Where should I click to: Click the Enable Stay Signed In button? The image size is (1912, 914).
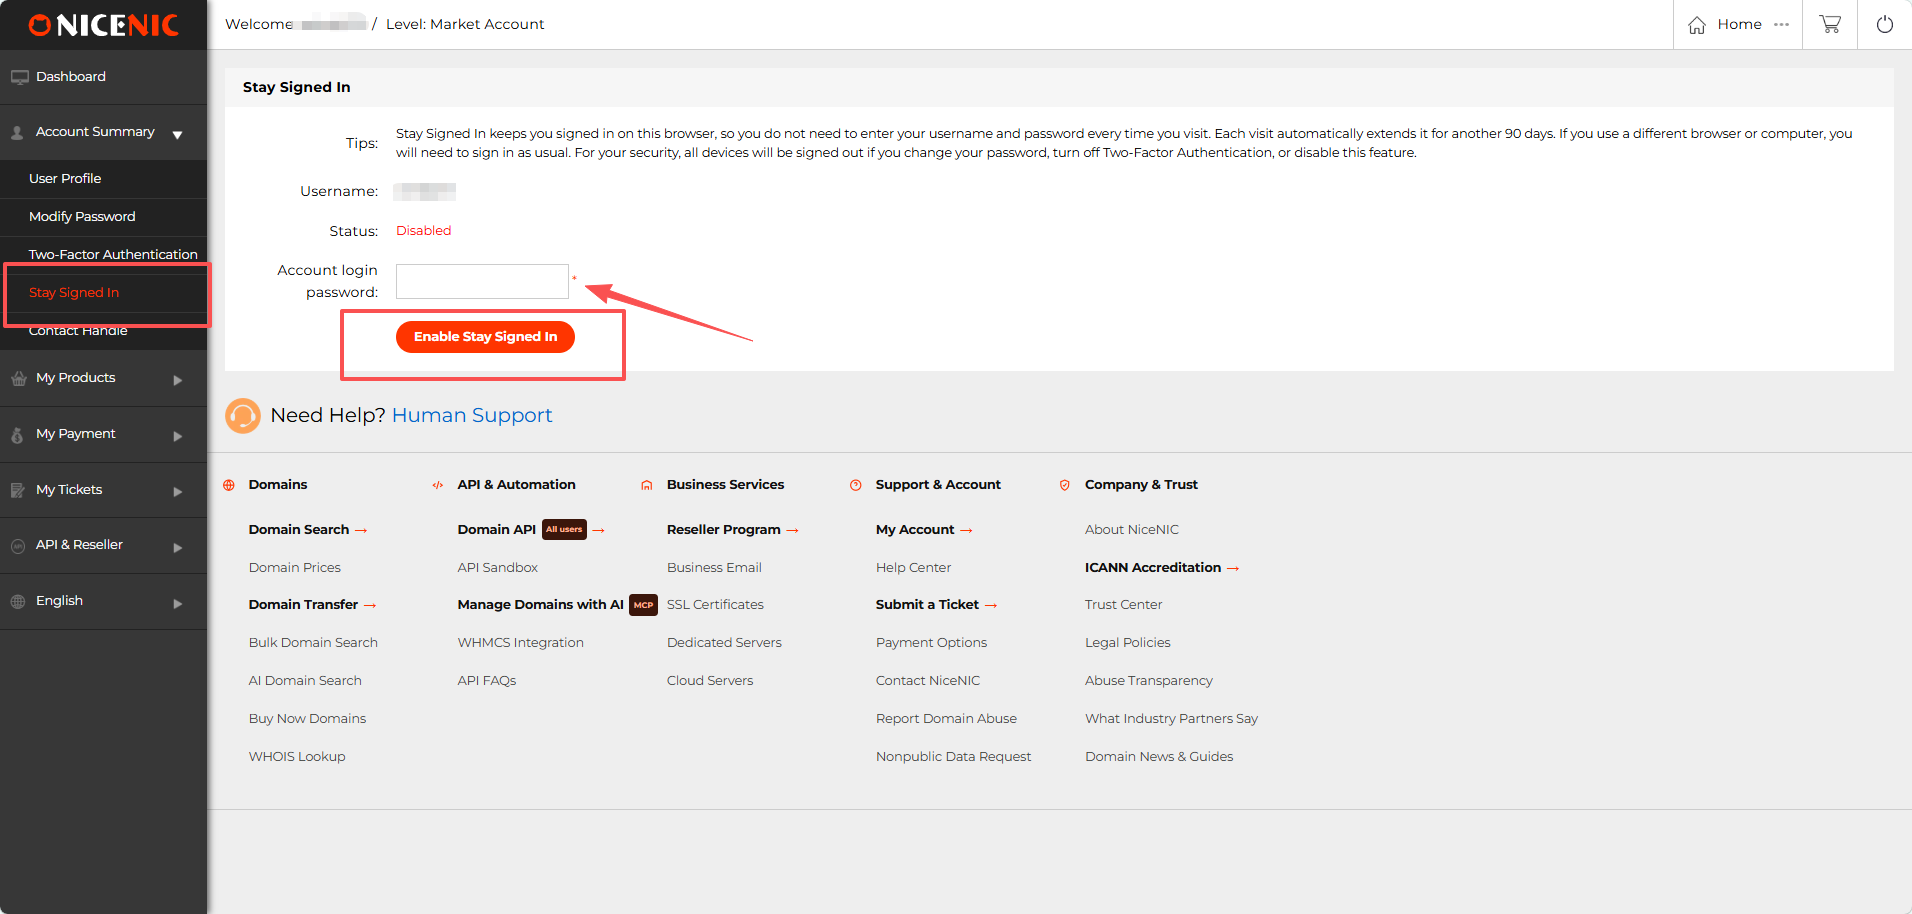pyautogui.click(x=485, y=337)
